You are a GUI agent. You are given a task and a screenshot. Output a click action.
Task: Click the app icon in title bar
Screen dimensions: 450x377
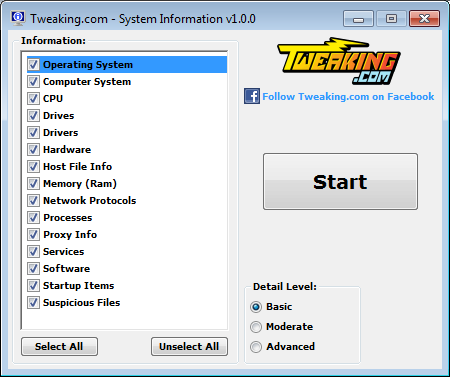(x=18, y=18)
